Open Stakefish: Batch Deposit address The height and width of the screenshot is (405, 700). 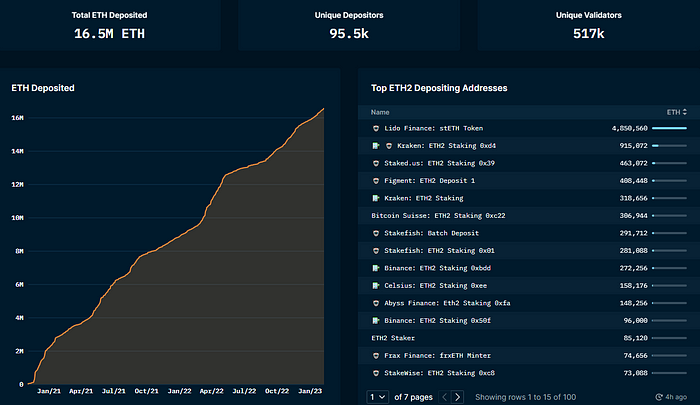pos(431,233)
